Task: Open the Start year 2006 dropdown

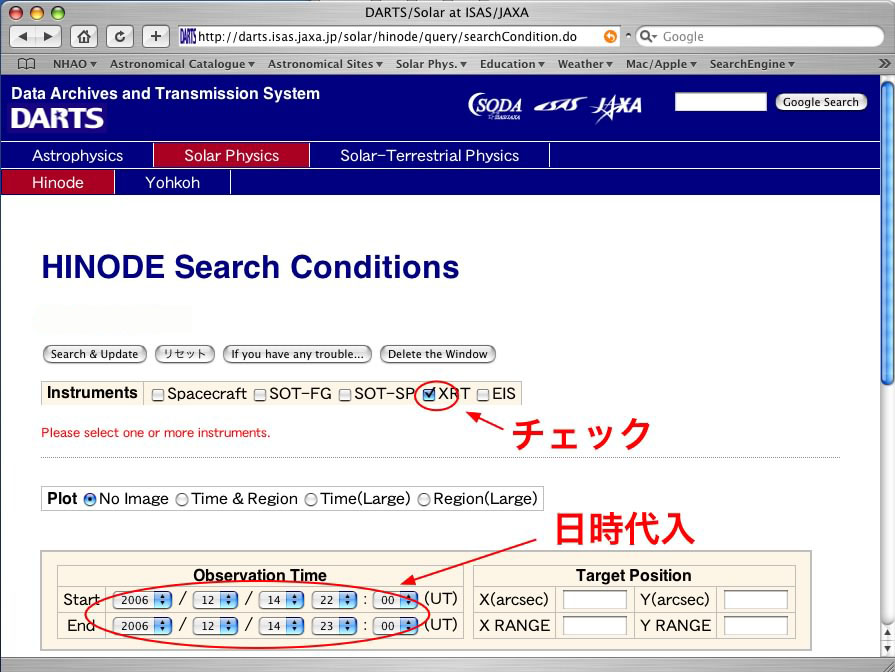Action: tap(142, 600)
